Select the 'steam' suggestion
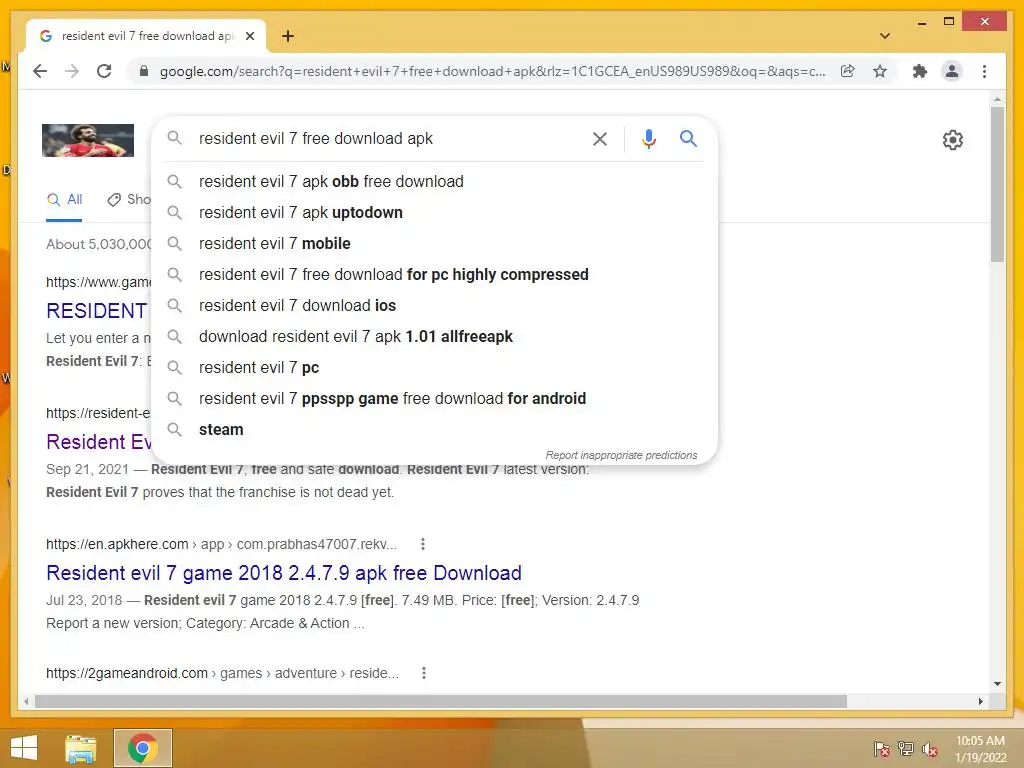 click(x=434, y=430)
